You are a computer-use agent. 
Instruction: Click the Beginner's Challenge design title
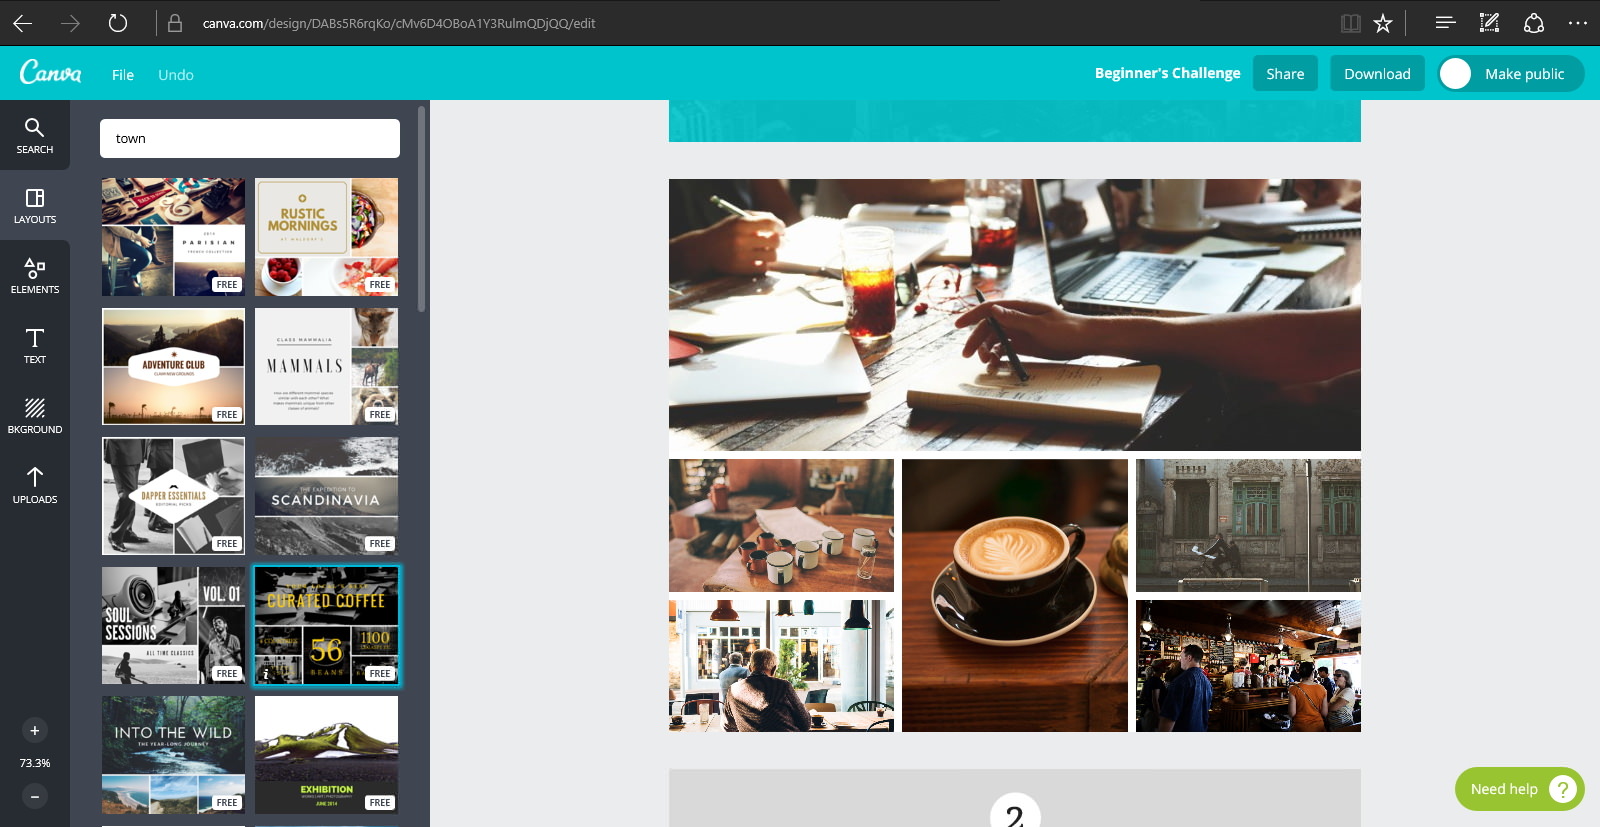click(1167, 73)
